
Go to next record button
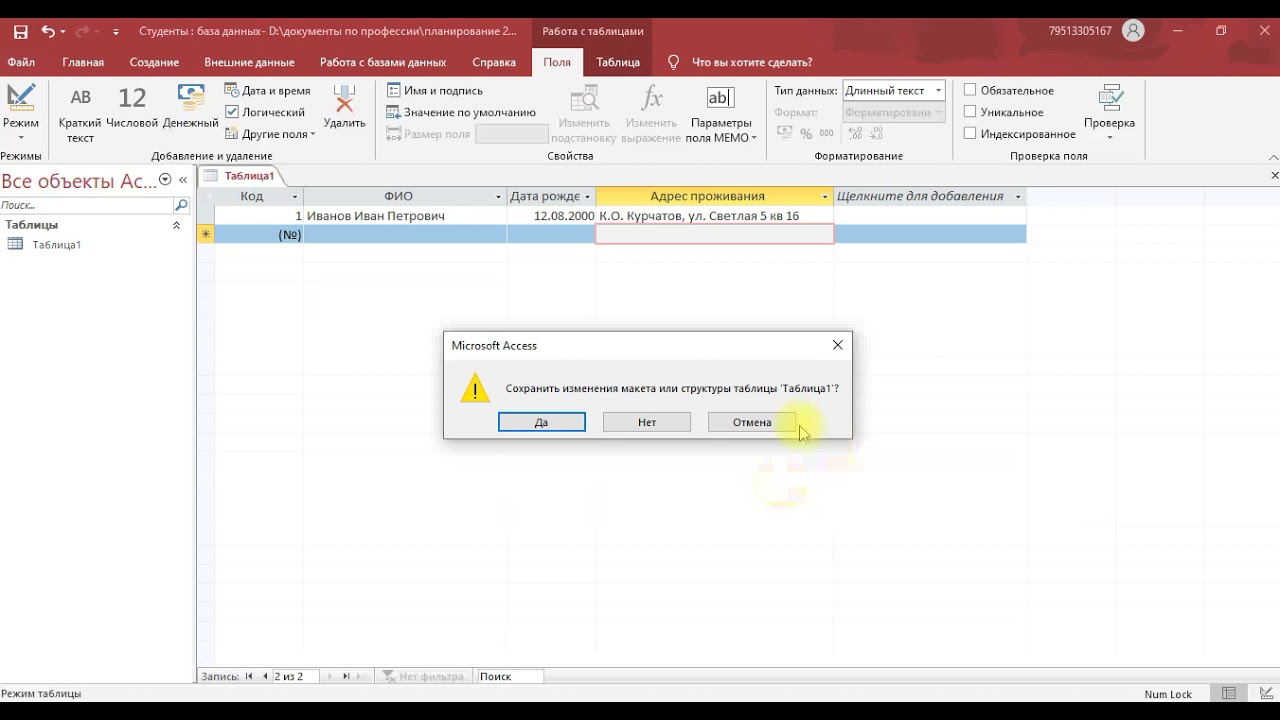[x=330, y=677]
